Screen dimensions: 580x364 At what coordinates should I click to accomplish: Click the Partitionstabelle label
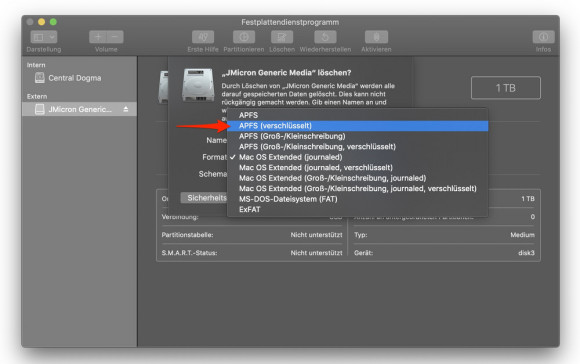pos(187,235)
